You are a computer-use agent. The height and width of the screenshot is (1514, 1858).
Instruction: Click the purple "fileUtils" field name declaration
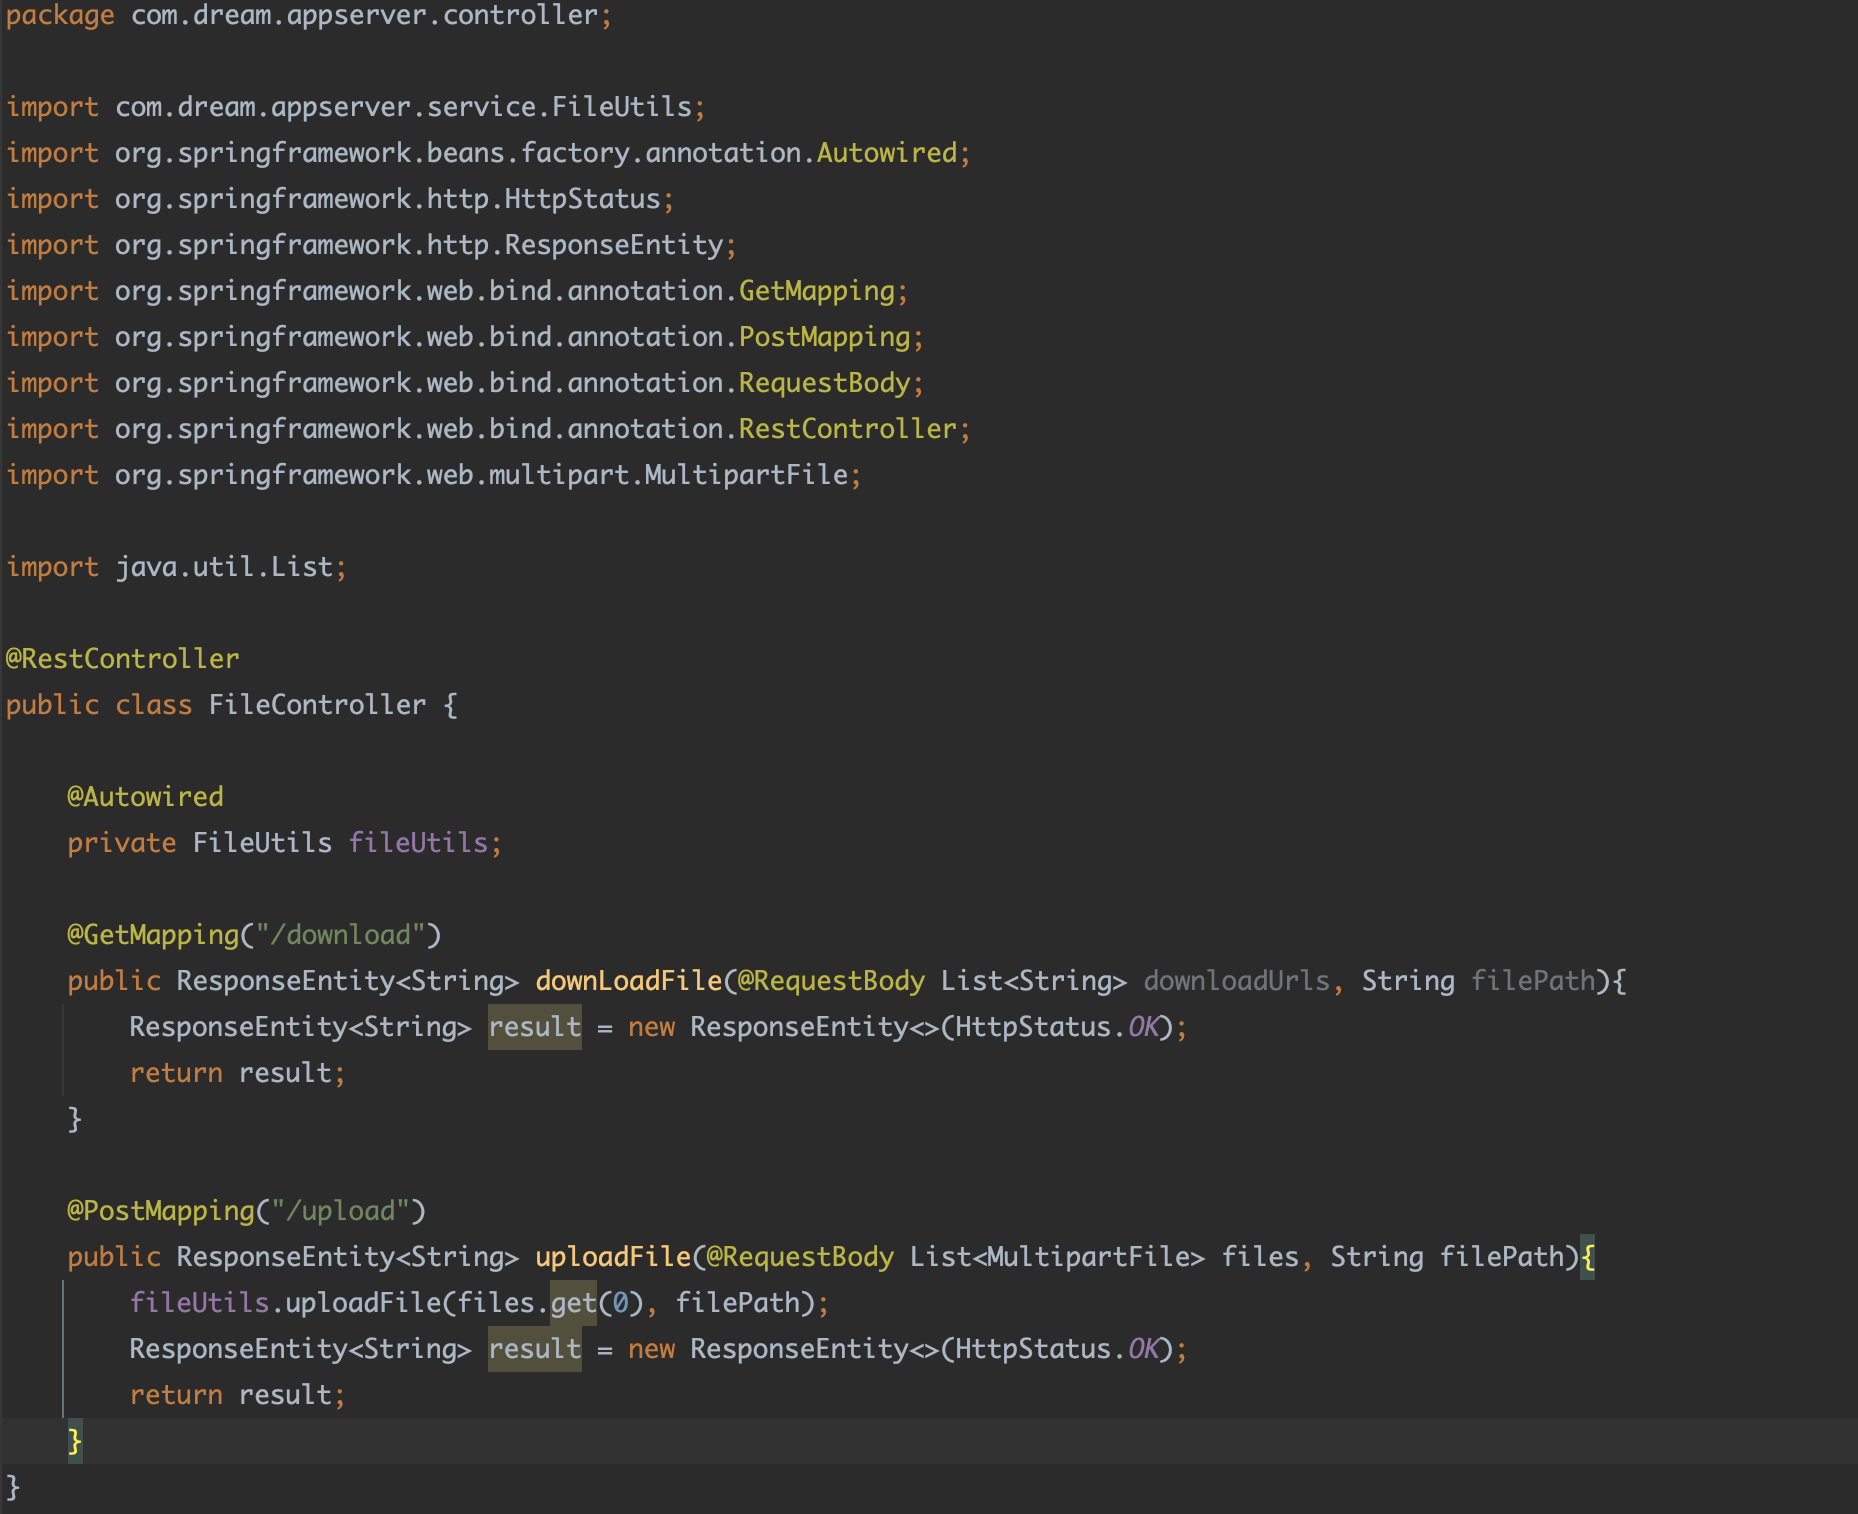point(418,843)
